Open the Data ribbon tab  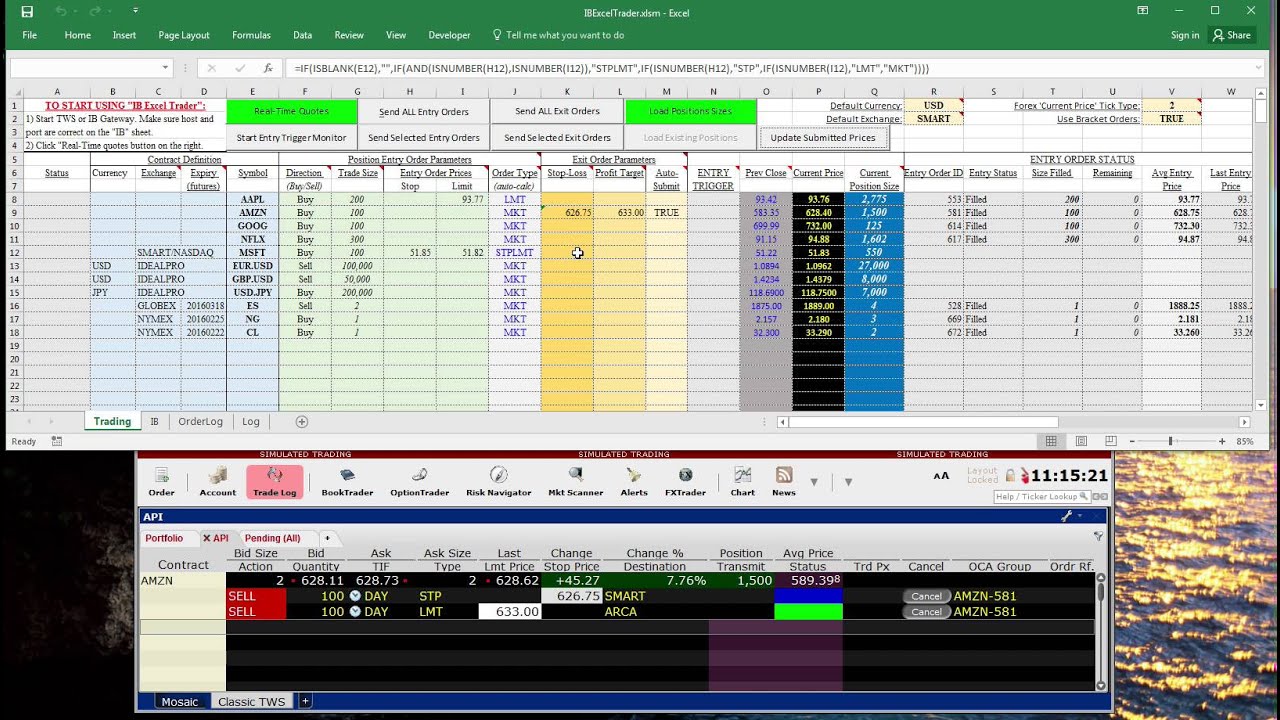pyautogui.click(x=302, y=35)
